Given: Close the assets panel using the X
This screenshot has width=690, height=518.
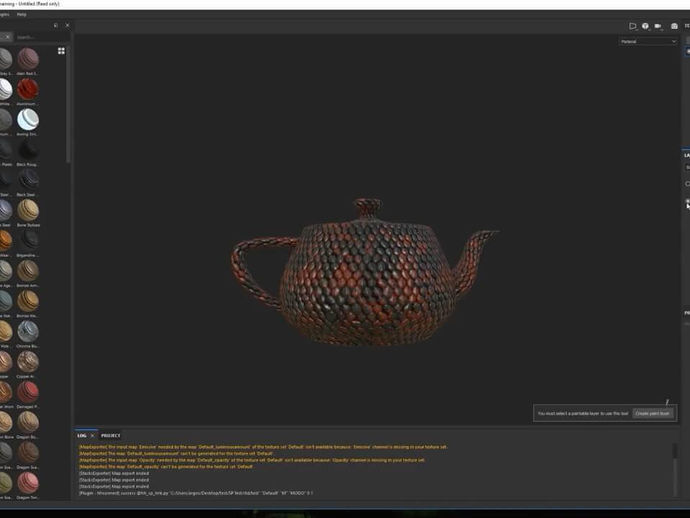Looking at the screenshot, I should coord(67,26).
